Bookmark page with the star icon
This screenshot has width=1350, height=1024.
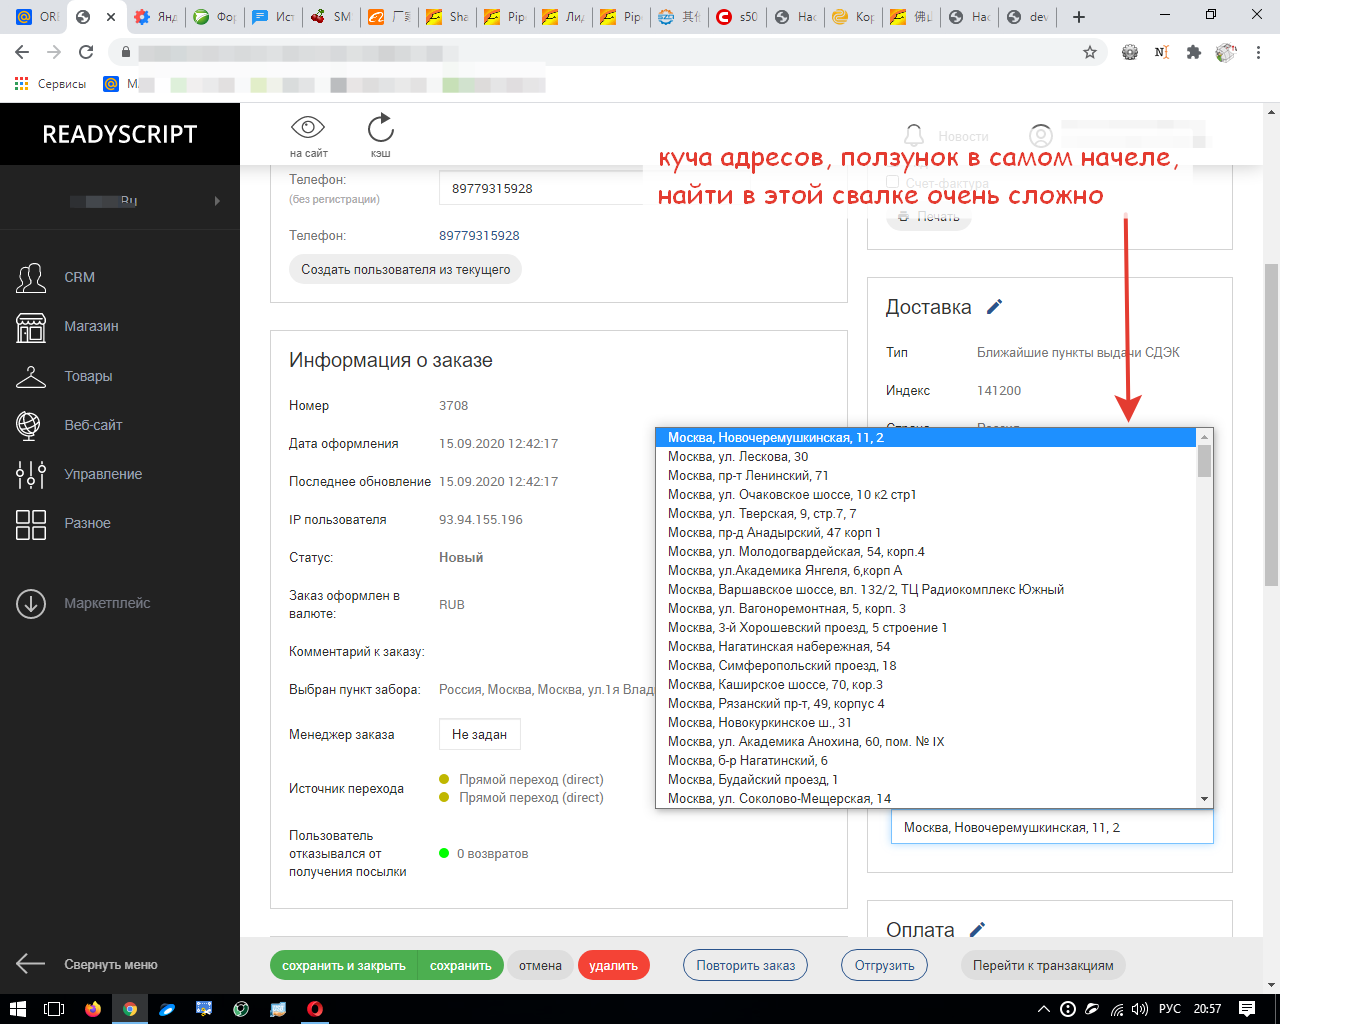click(1090, 52)
